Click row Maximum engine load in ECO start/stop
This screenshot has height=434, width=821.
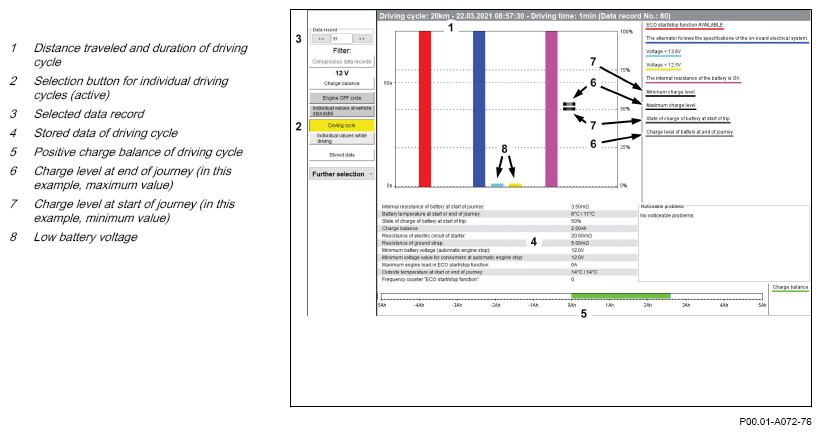[507, 265]
